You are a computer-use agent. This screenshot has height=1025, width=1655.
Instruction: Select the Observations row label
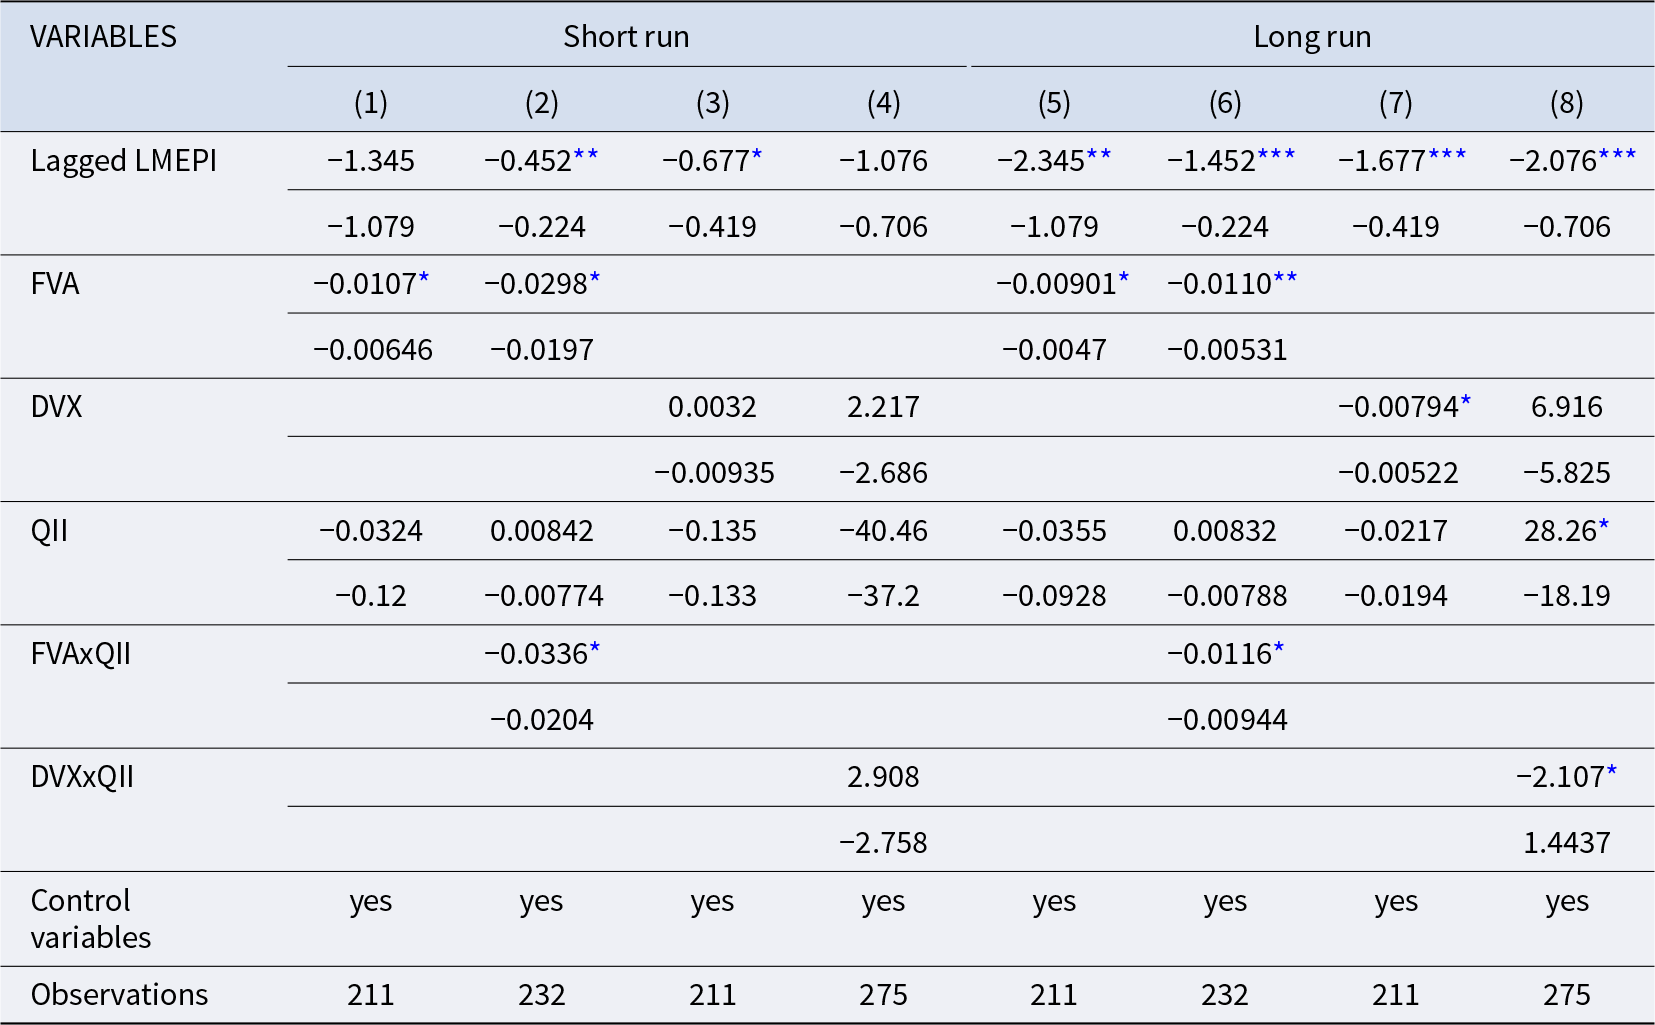coord(120,995)
